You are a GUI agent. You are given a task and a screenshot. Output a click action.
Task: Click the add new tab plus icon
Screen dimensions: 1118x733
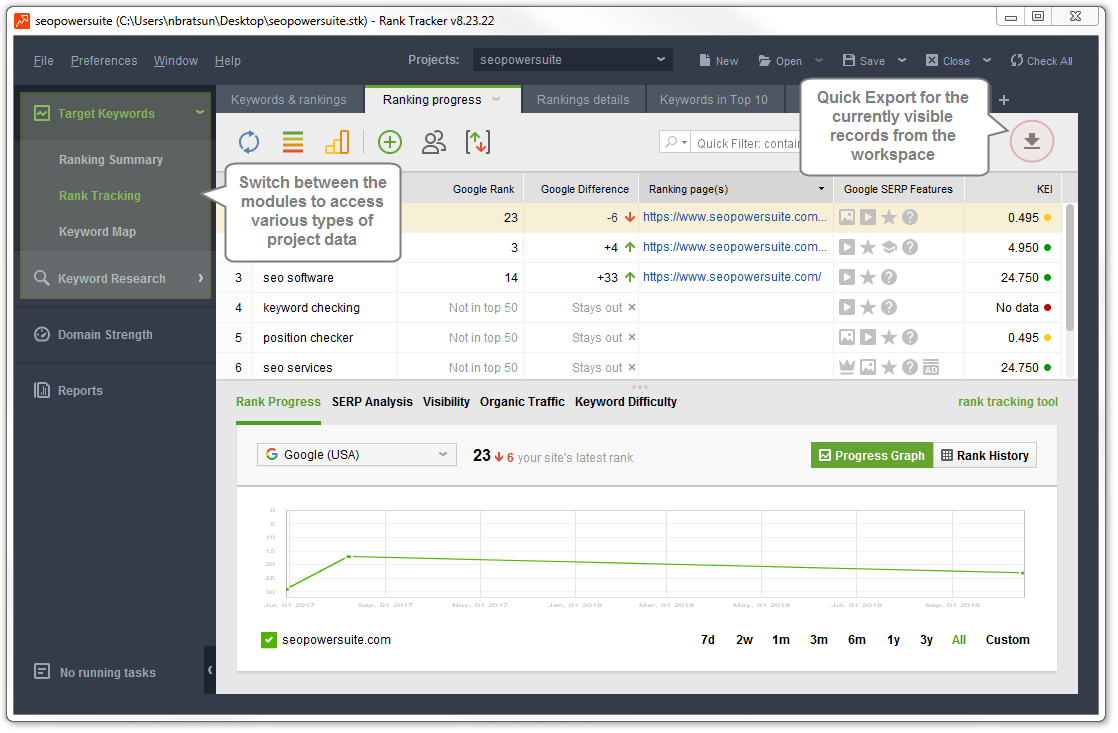tap(1004, 100)
